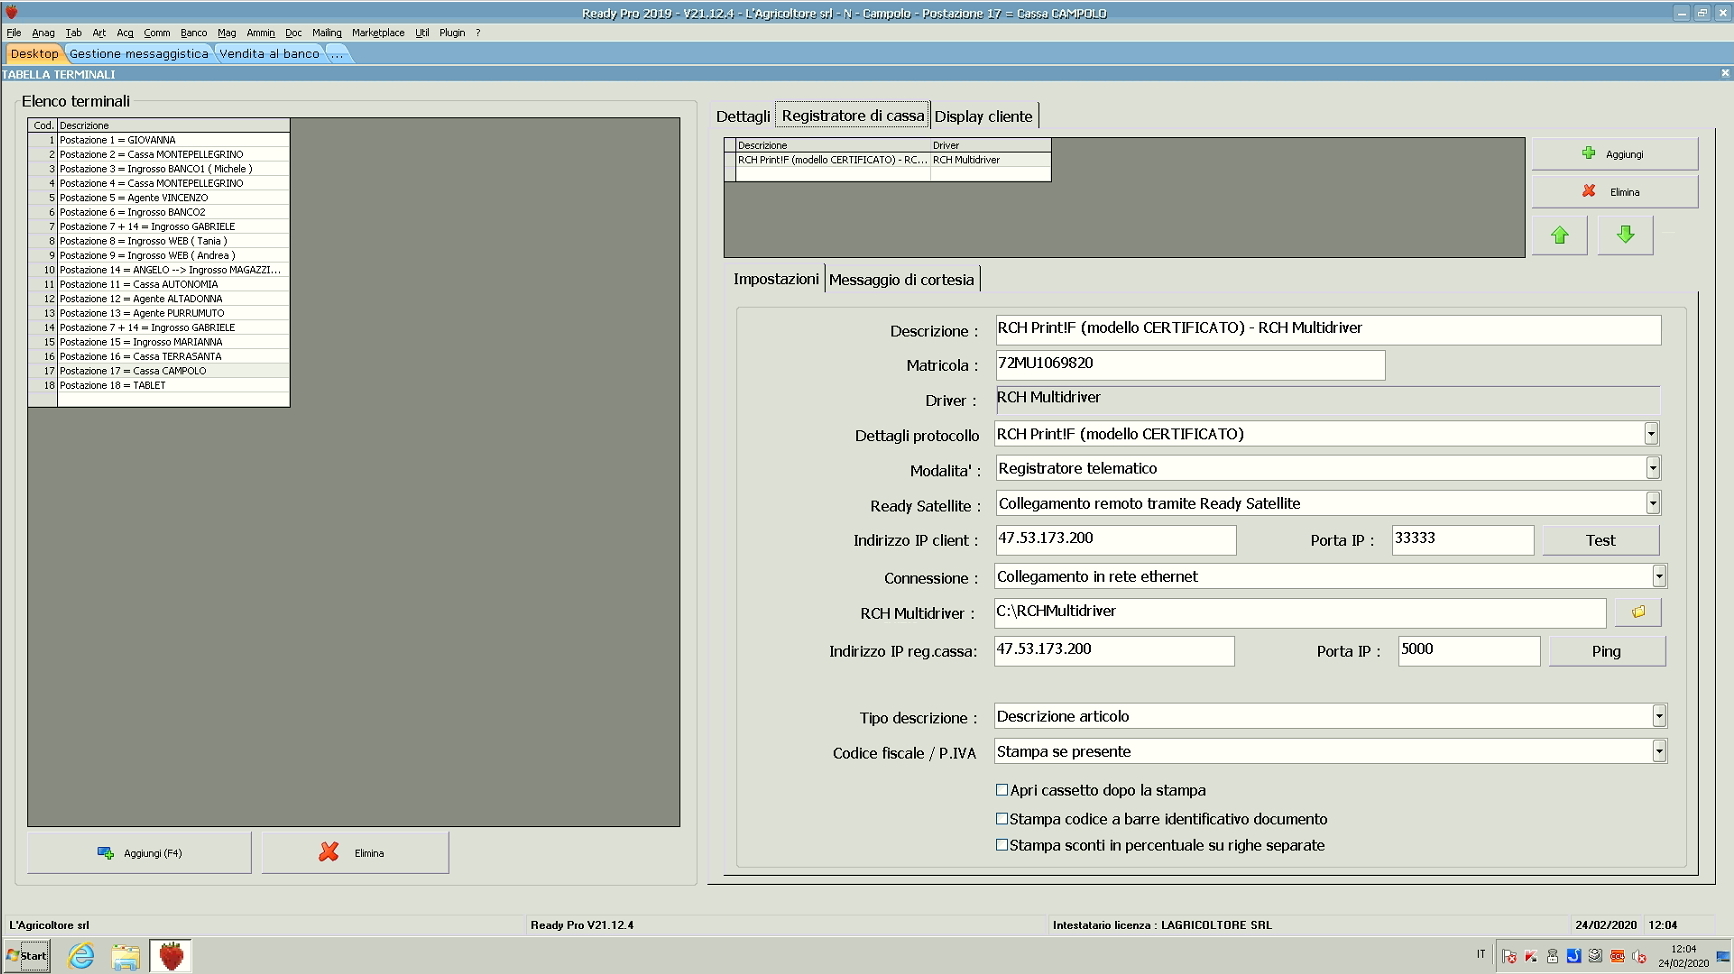Click the Start button
1734x974 pixels.
[x=27, y=956]
